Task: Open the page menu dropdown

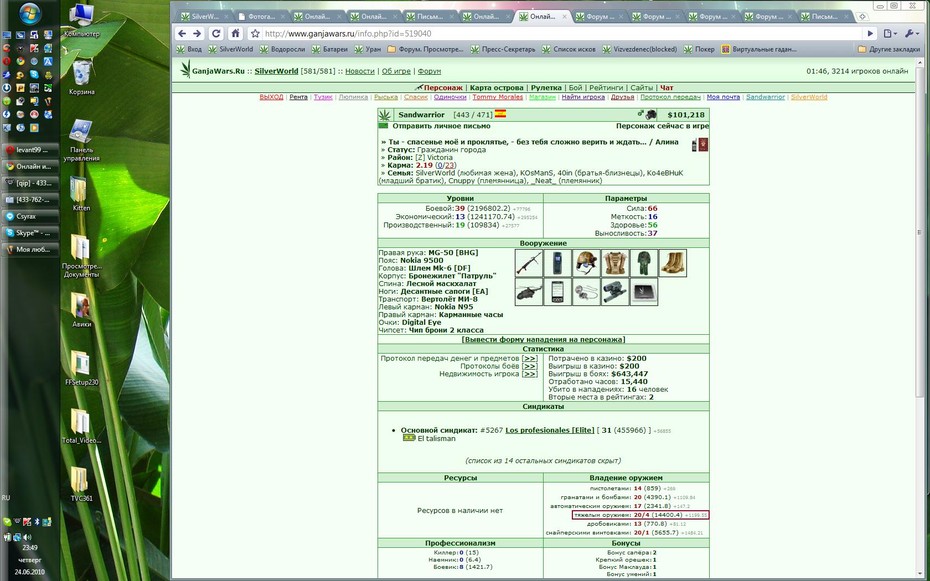Action: click(890, 34)
